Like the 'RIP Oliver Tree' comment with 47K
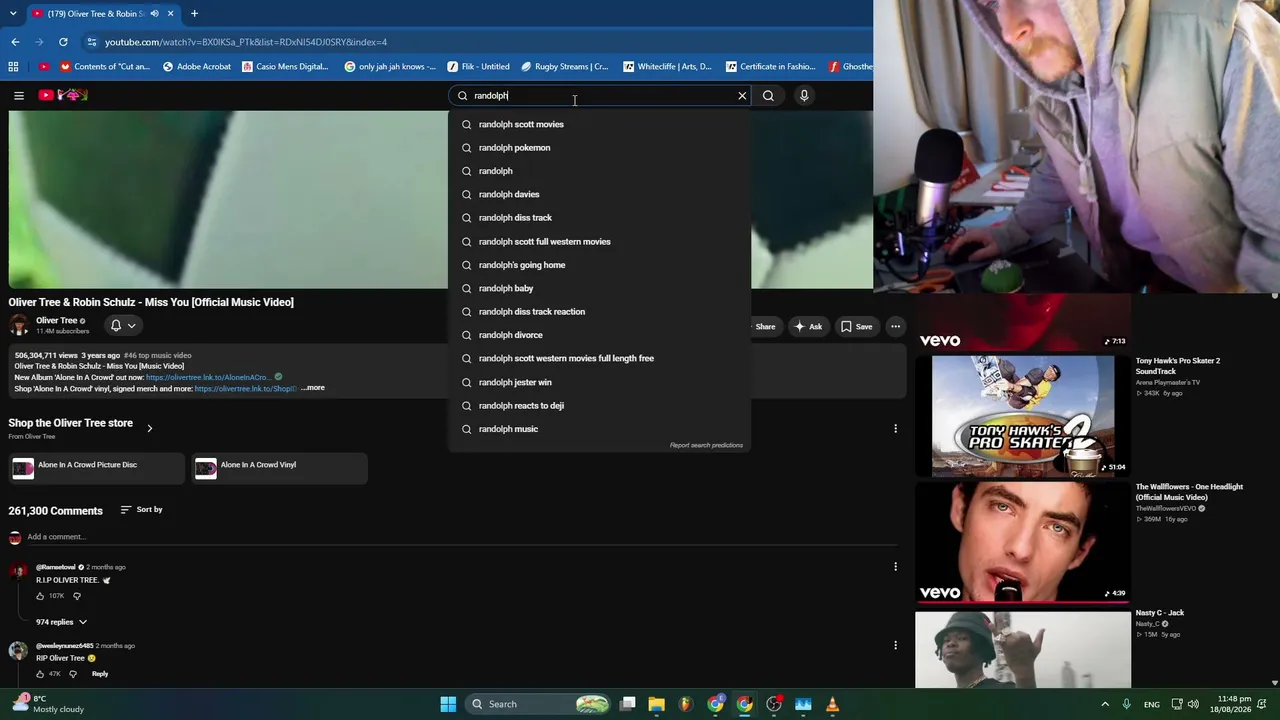 coord(40,674)
